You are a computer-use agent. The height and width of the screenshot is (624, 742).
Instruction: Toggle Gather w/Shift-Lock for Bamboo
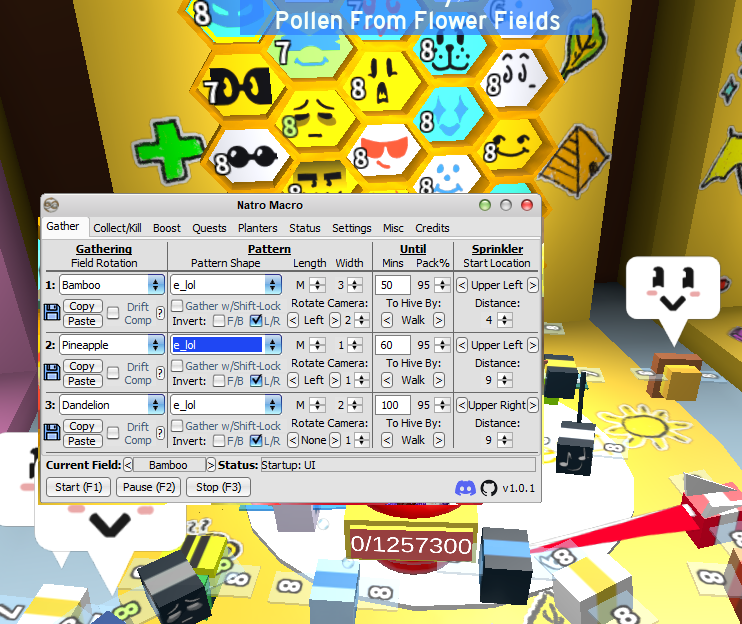[x=177, y=306]
